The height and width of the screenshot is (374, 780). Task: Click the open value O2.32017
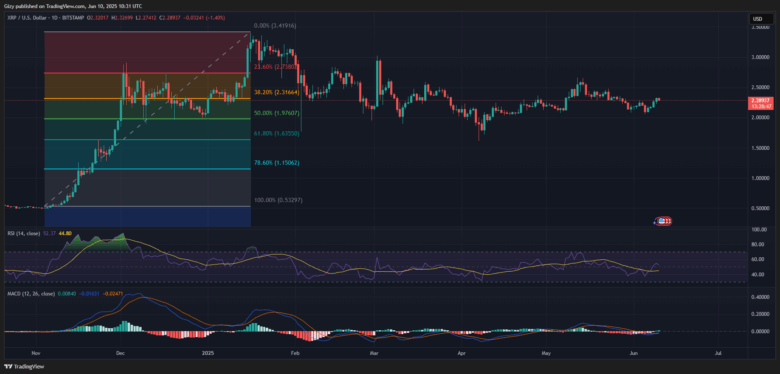click(97, 17)
